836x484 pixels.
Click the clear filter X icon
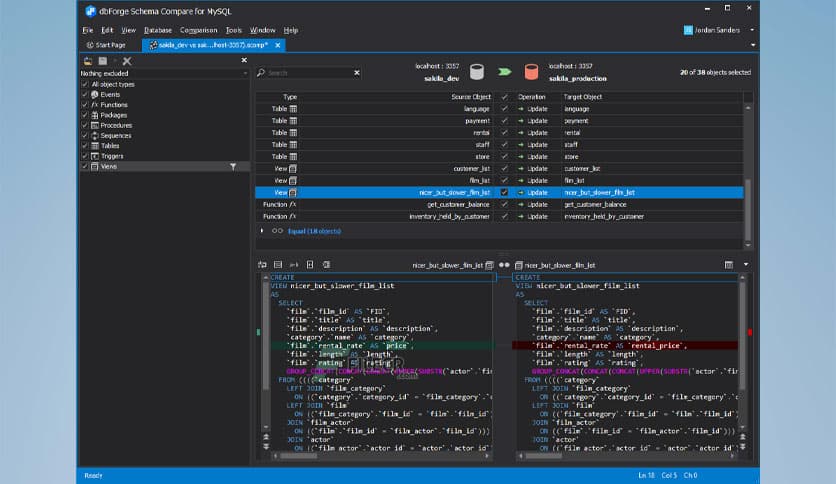(127, 61)
